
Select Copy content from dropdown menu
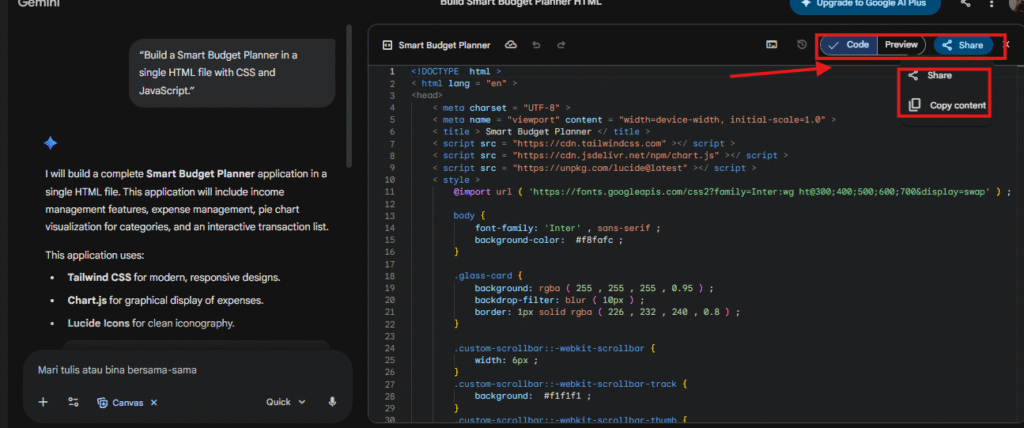point(957,105)
